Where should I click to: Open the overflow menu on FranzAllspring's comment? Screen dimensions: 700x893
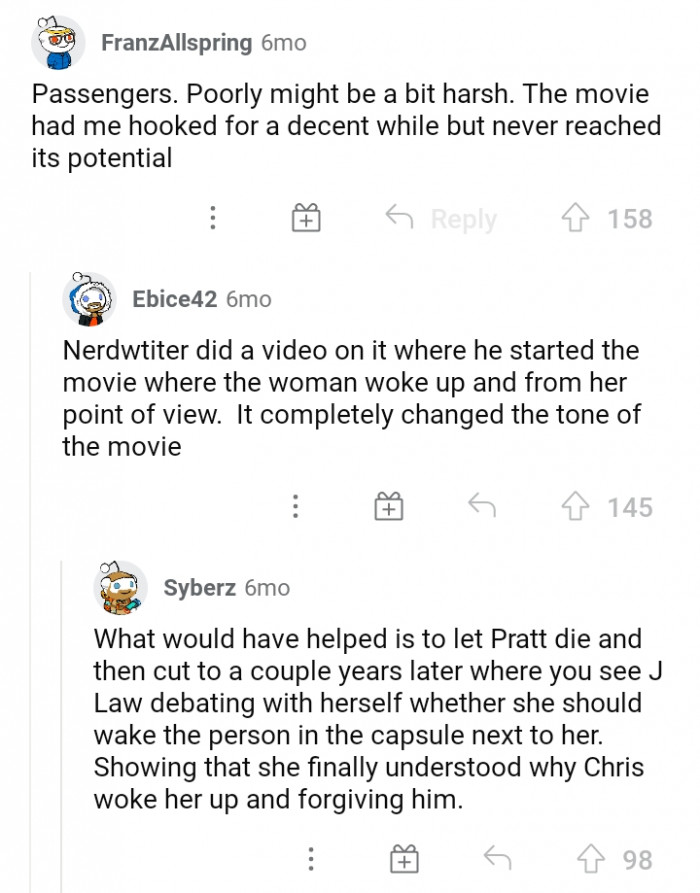[x=212, y=218]
